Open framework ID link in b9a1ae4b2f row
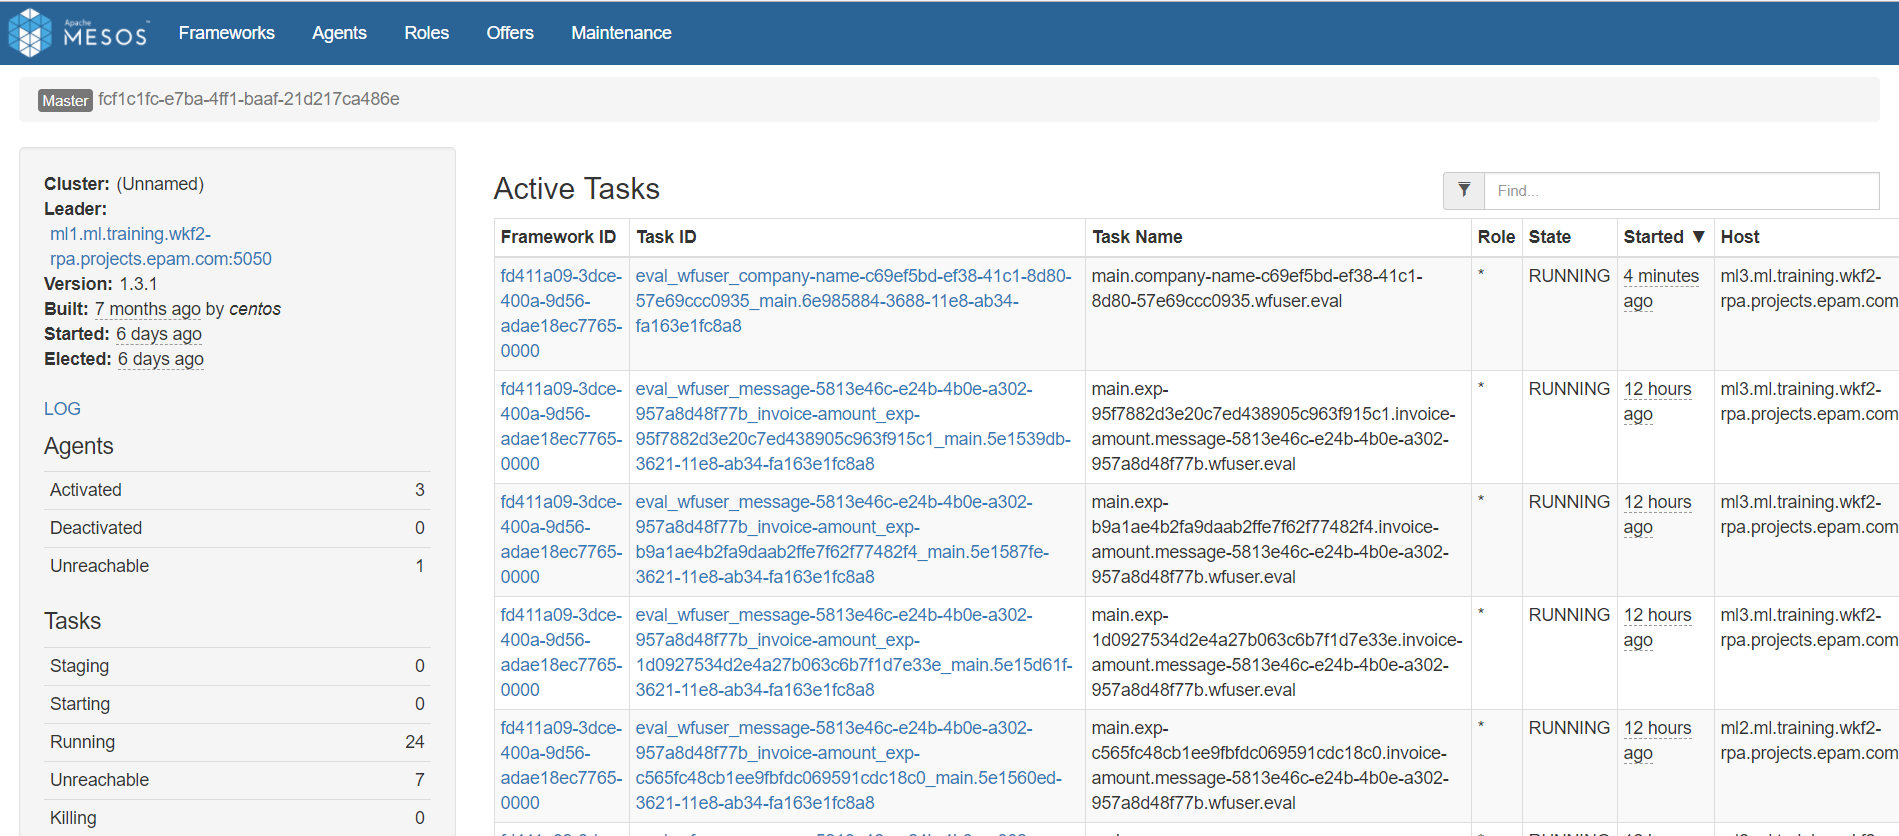This screenshot has width=1899, height=836. pos(561,539)
